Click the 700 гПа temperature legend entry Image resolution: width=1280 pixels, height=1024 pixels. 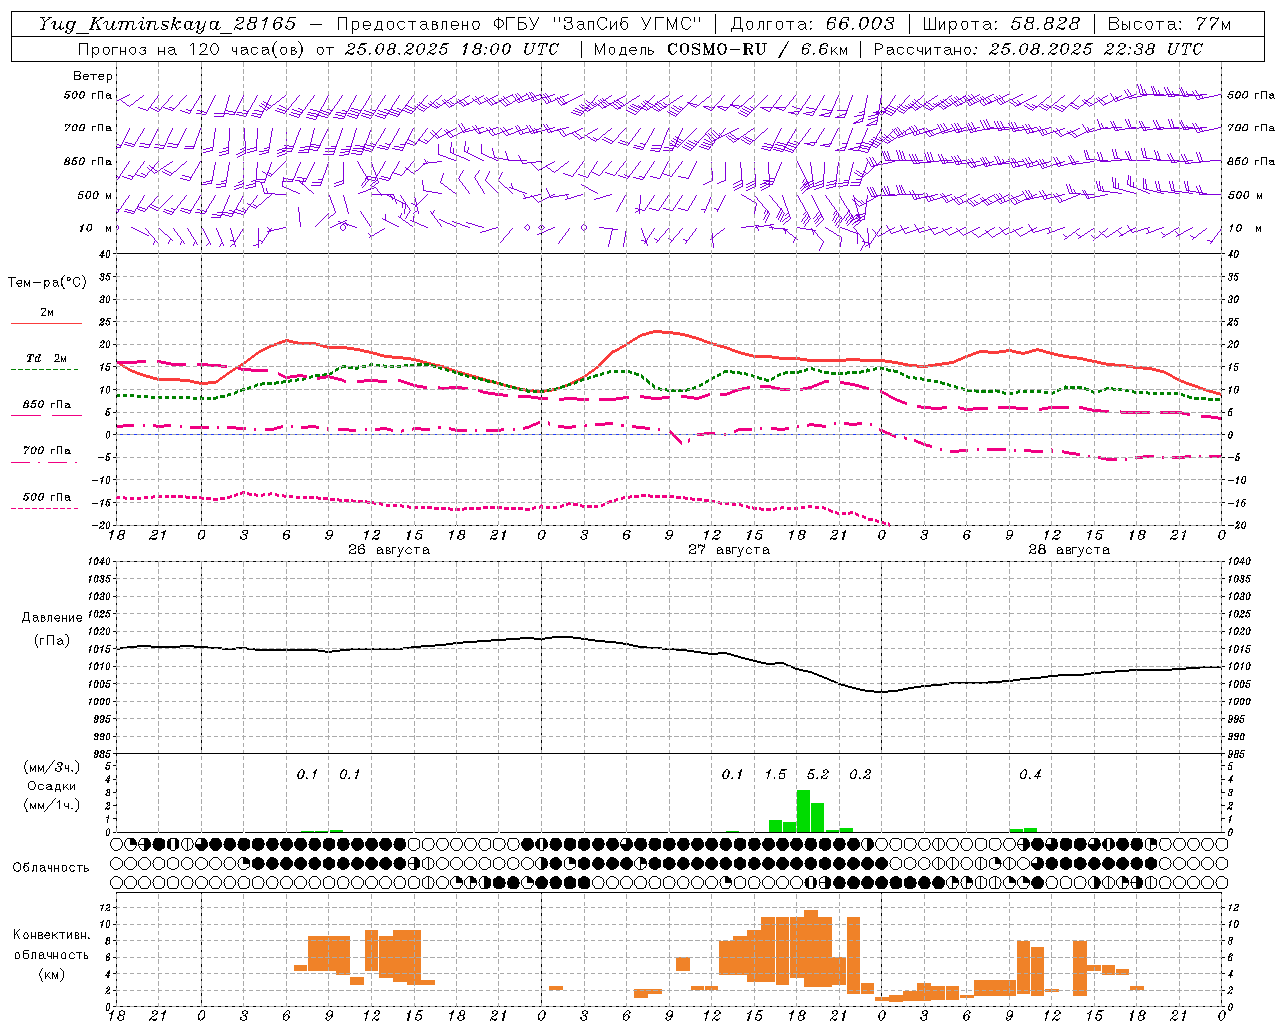(46, 451)
